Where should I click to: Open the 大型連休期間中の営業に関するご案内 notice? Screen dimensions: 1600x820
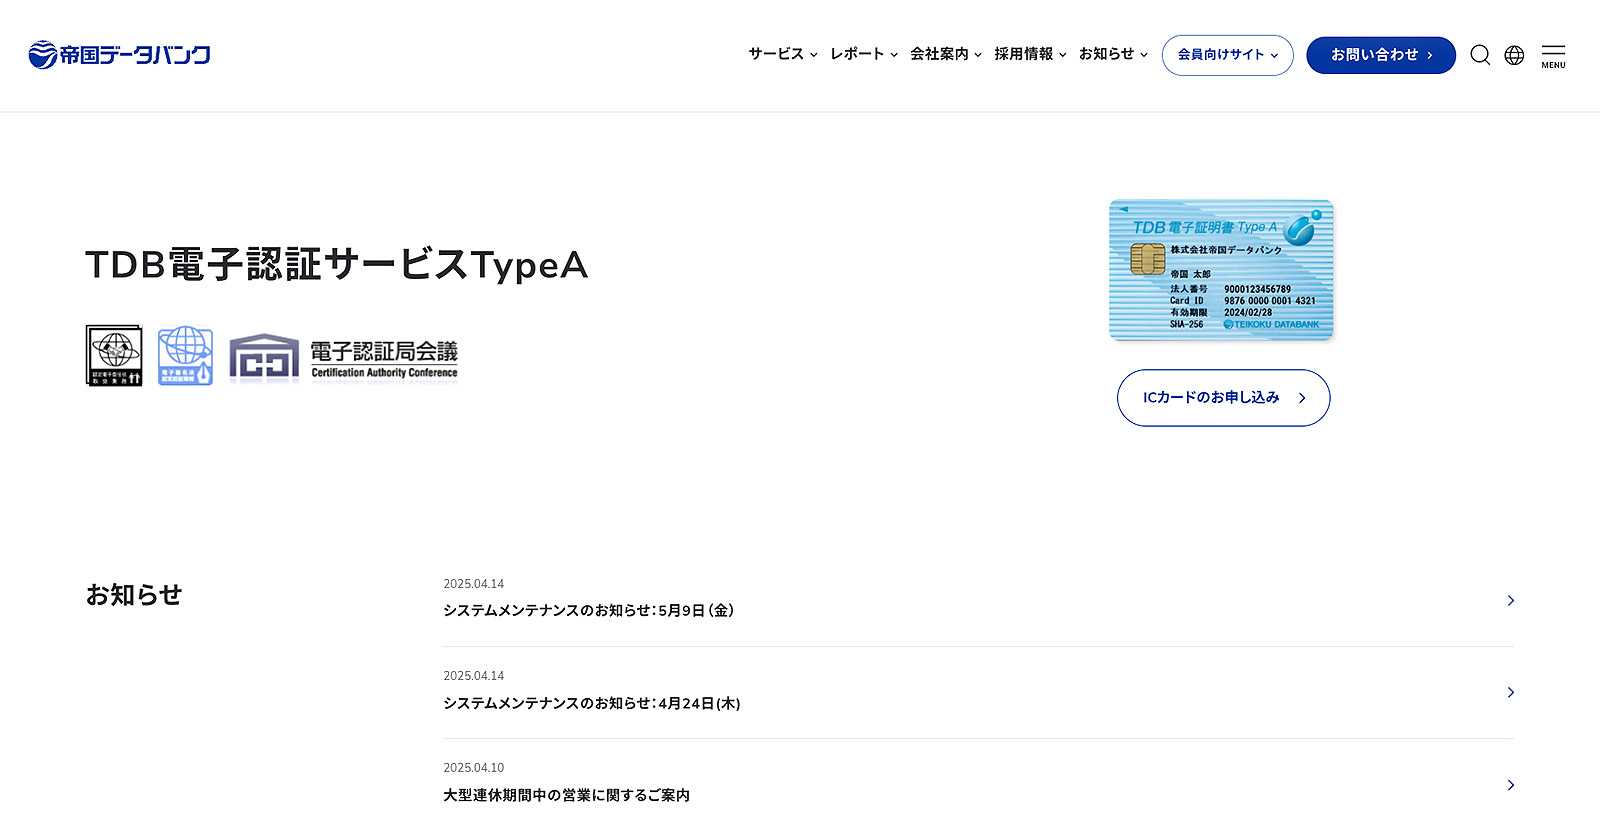(978, 784)
